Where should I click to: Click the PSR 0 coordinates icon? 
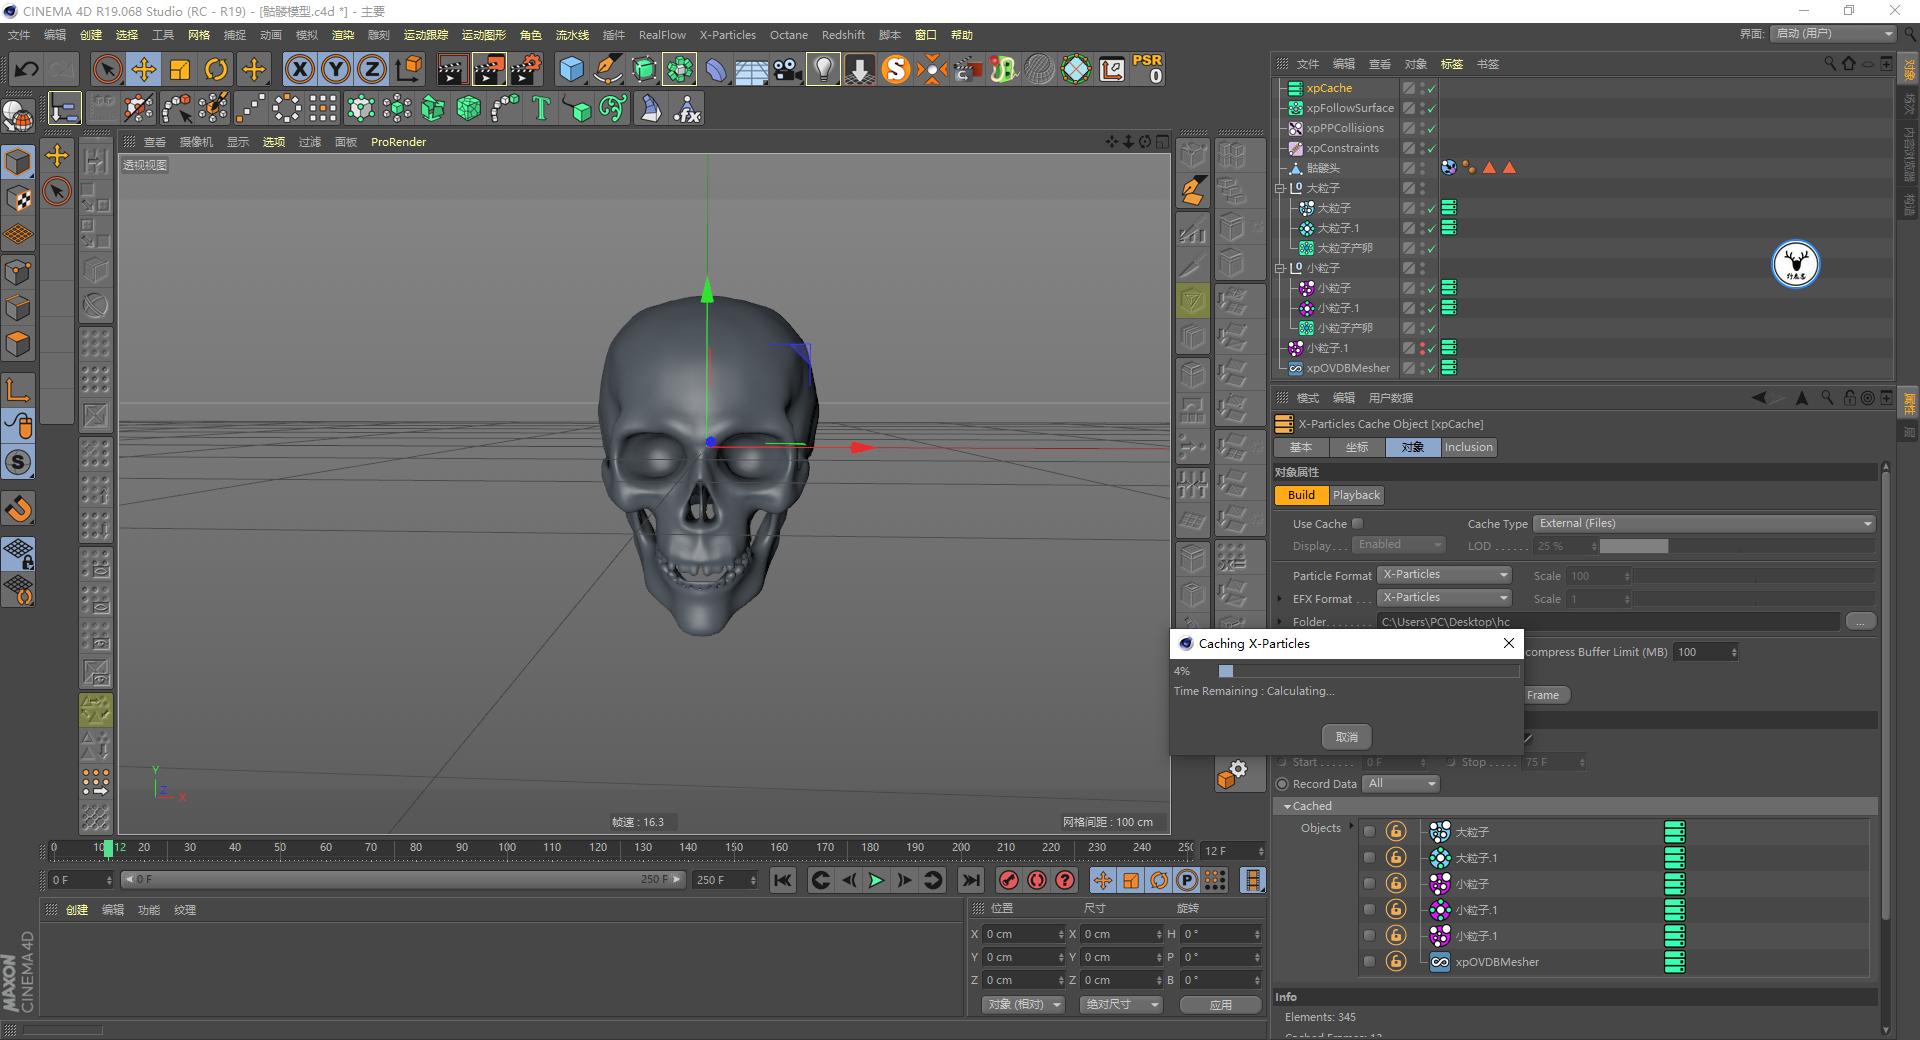1147,69
